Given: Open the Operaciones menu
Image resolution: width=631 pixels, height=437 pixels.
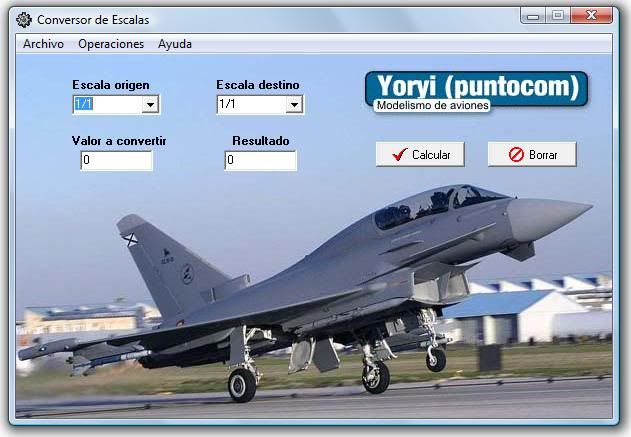Looking at the screenshot, I should pyautogui.click(x=111, y=44).
